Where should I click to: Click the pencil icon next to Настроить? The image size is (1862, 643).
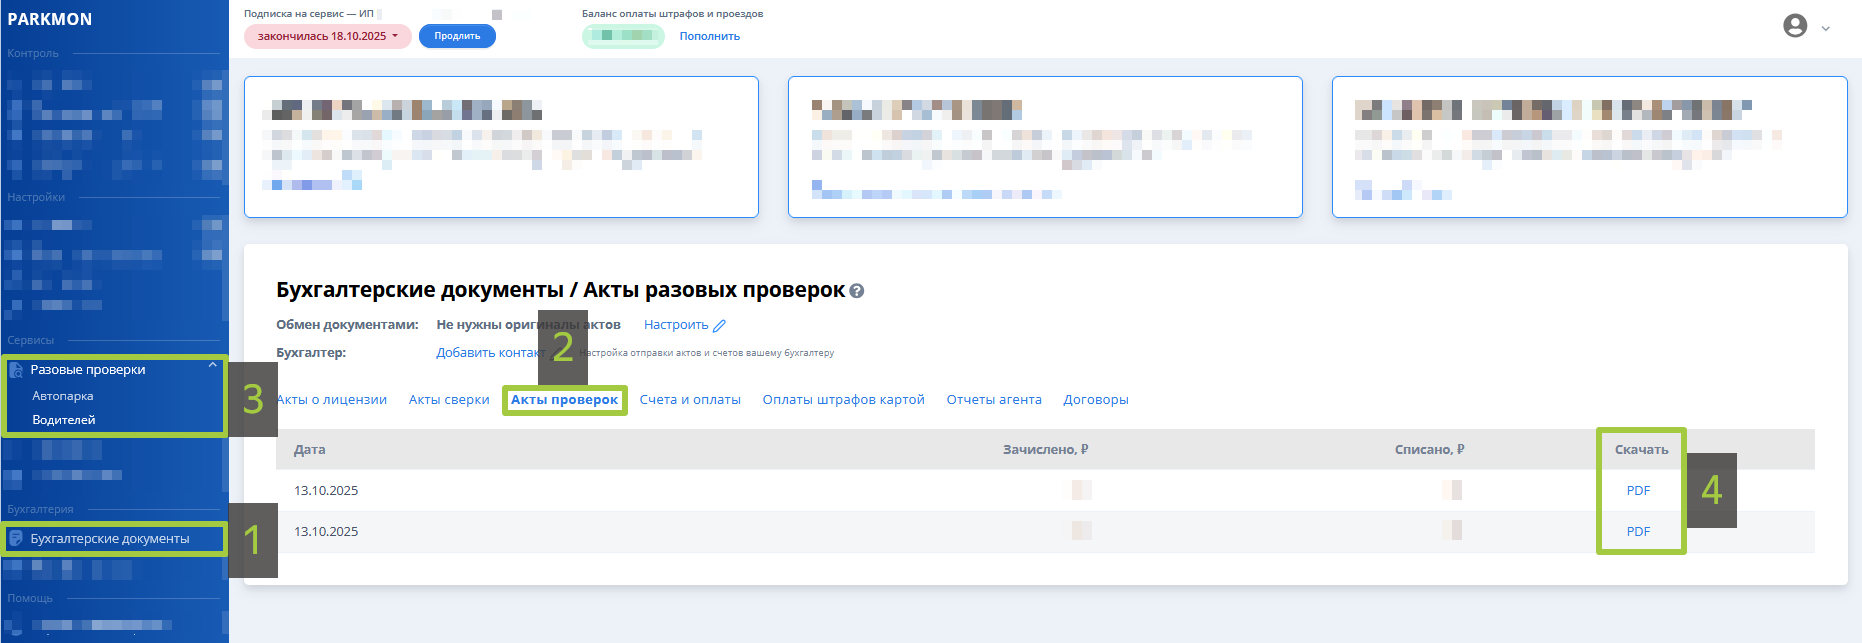[720, 325]
